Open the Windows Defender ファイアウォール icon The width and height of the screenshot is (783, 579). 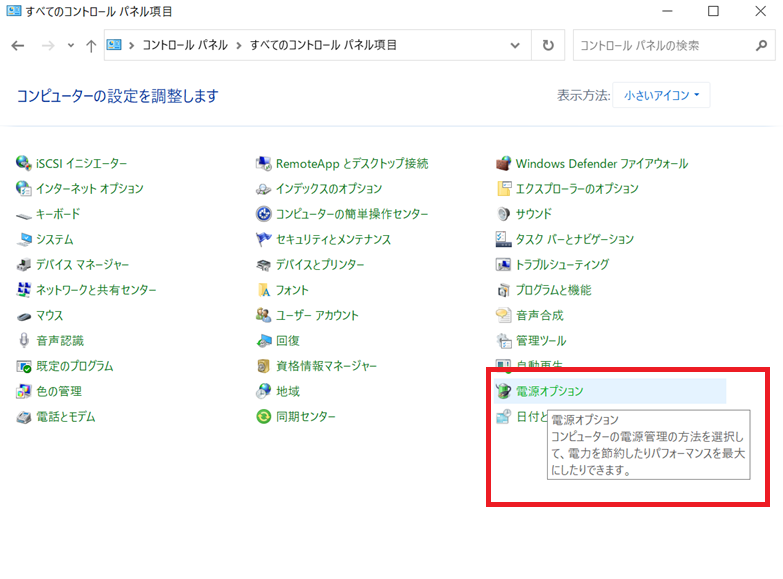(x=504, y=163)
